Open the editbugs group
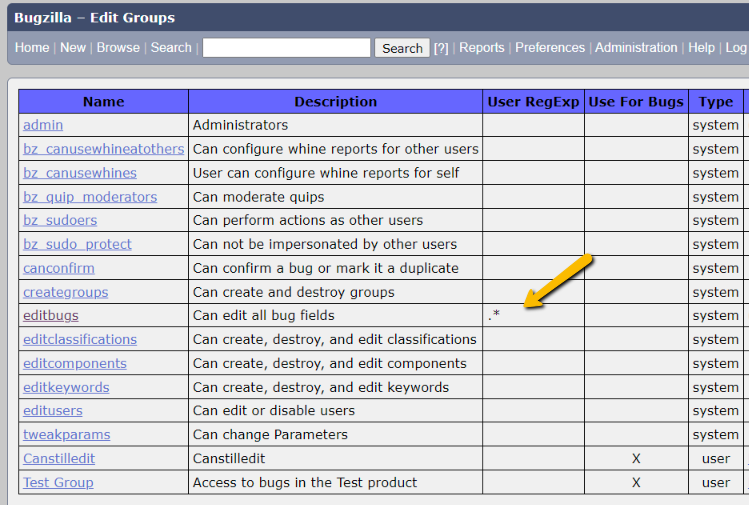 (51, 315)
